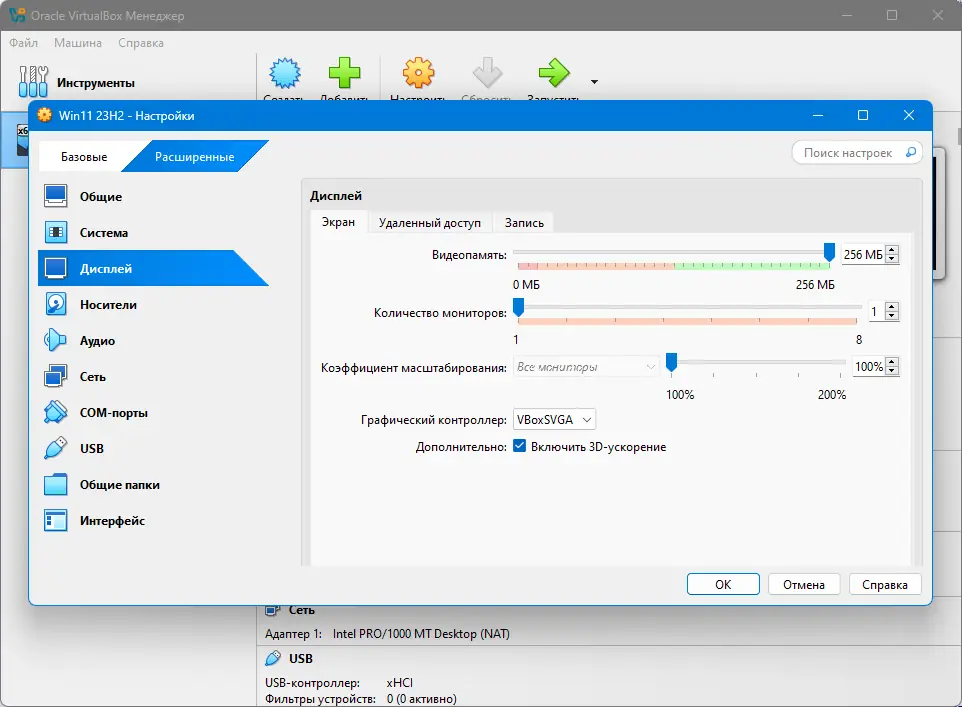The image size is (962, 707).
Task: Switch to Базовые settings mode
Action: tap(84, 156)
